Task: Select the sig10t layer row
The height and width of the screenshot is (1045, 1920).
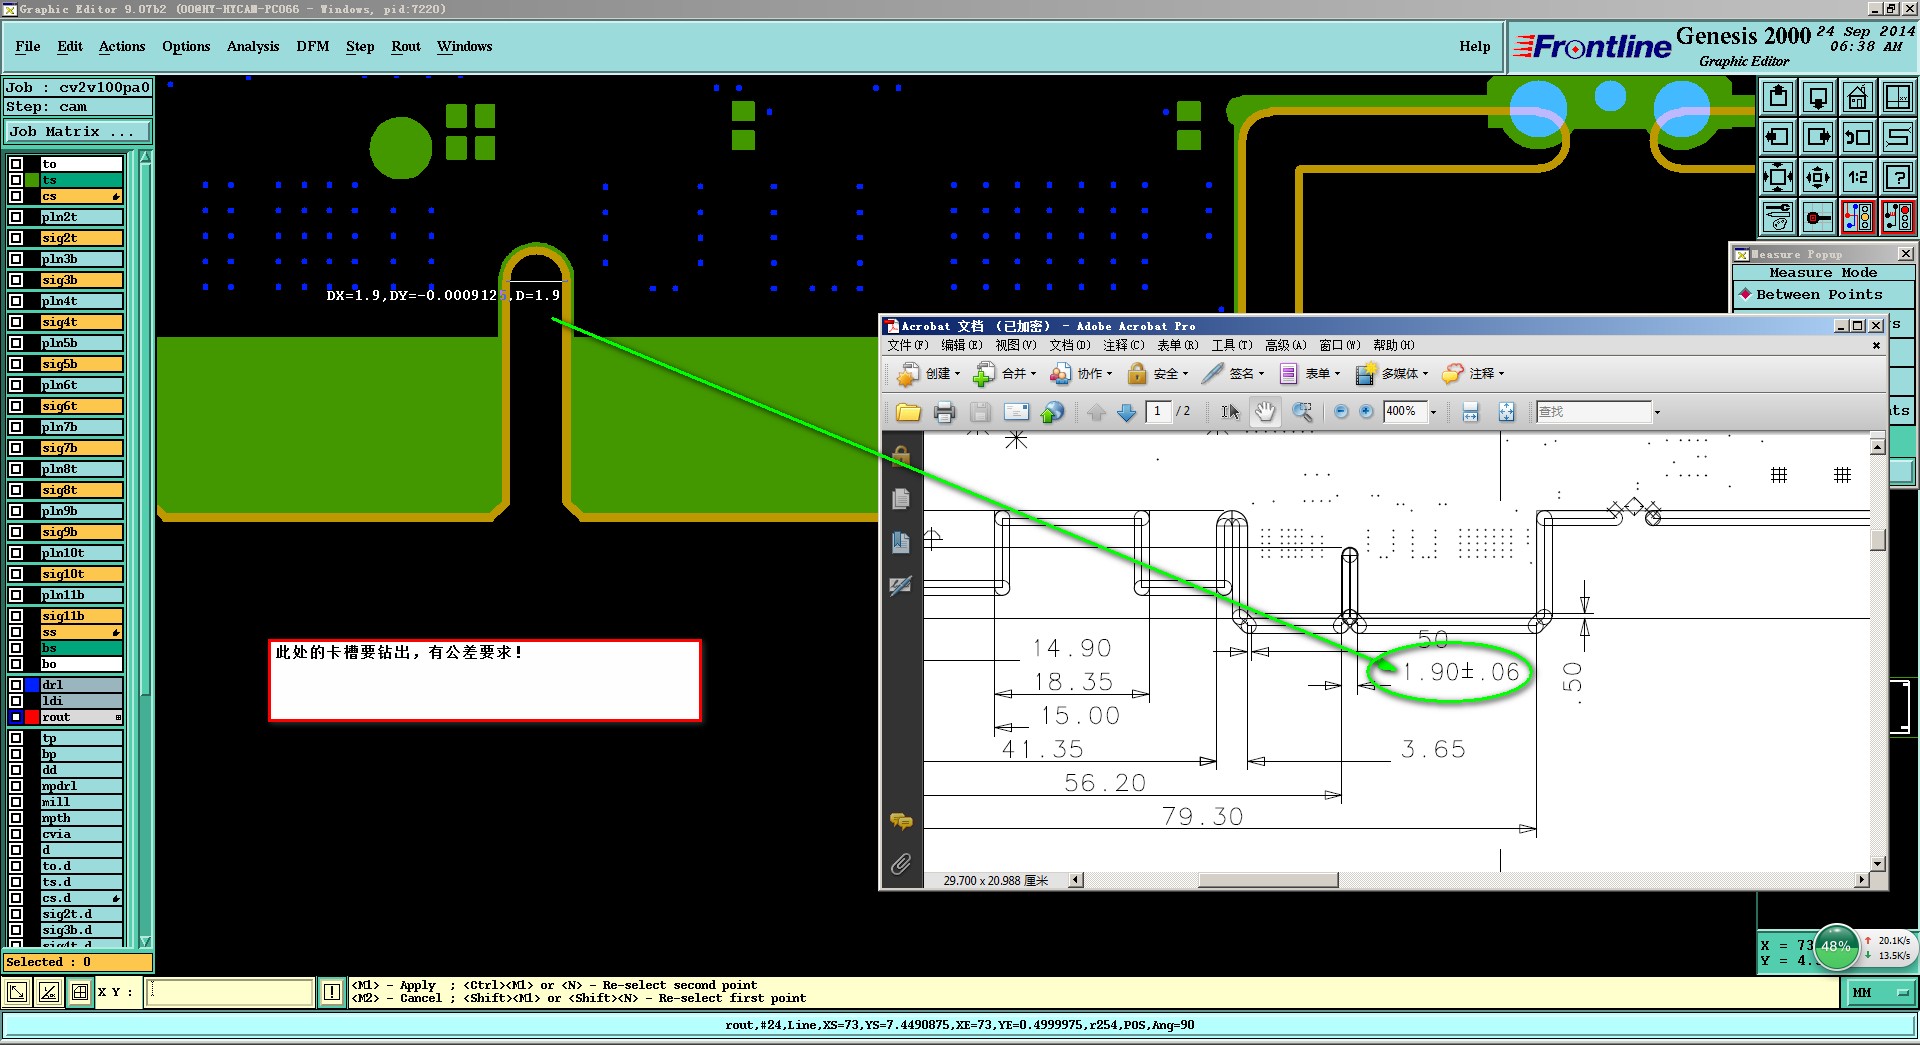Action: (81, 574)
